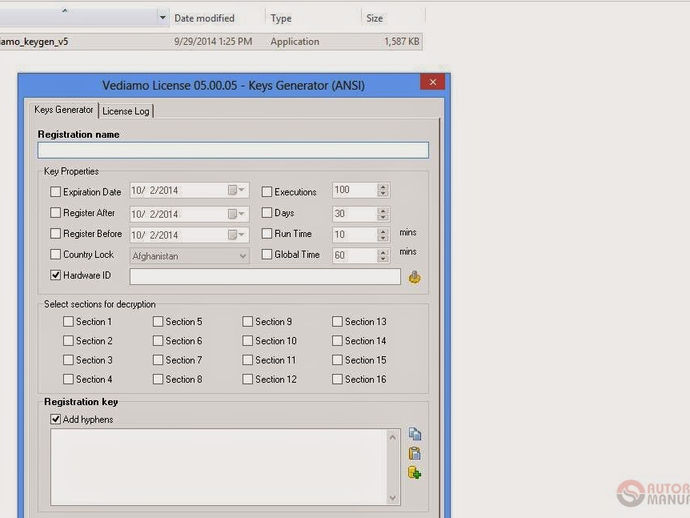Click the generate key icon with green plus
690x518 pixels.
[x=415, y=473]
